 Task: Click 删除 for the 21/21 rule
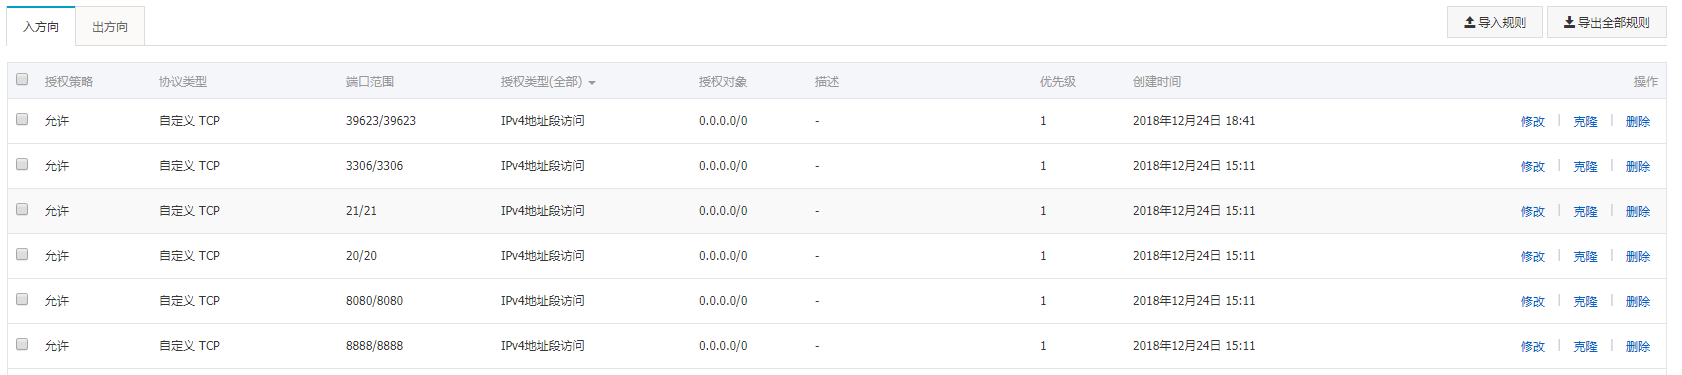coord(1638,211)
